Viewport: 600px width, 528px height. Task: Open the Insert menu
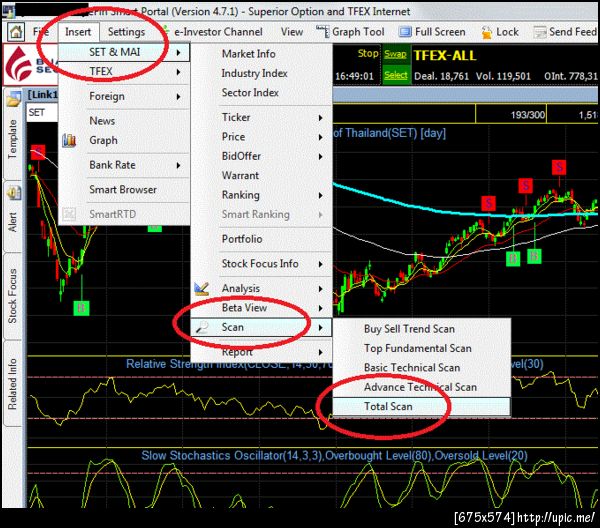pos(78,32)
